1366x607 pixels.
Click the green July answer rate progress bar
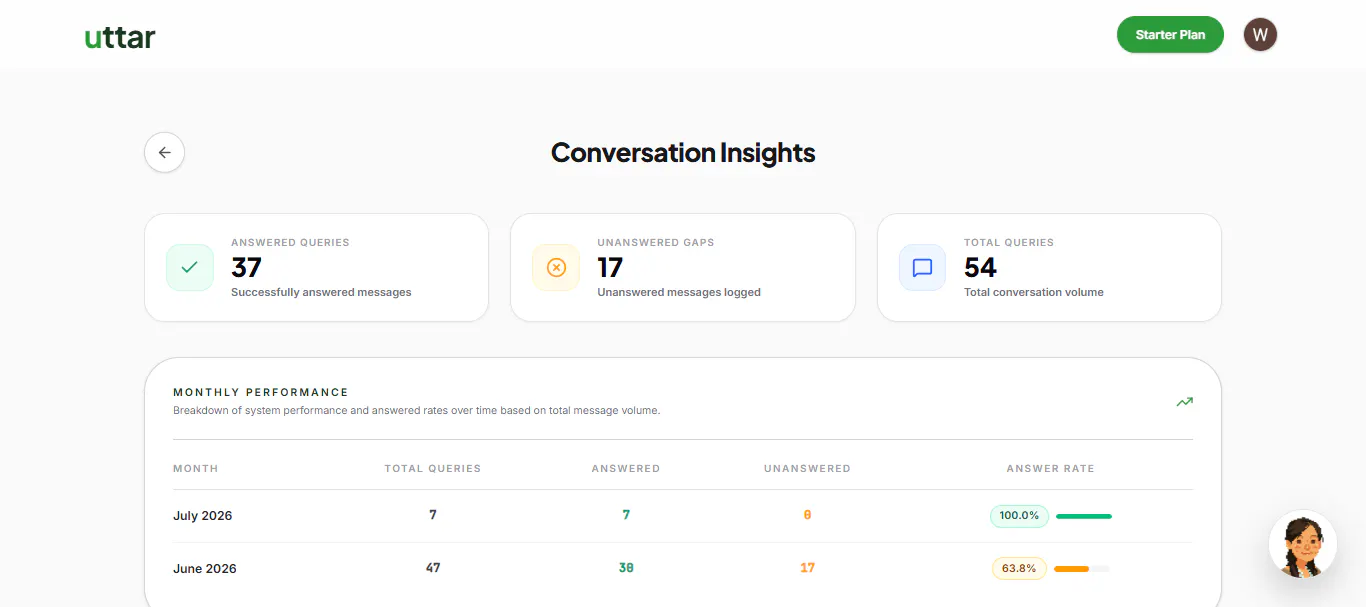click(1083, 516)
